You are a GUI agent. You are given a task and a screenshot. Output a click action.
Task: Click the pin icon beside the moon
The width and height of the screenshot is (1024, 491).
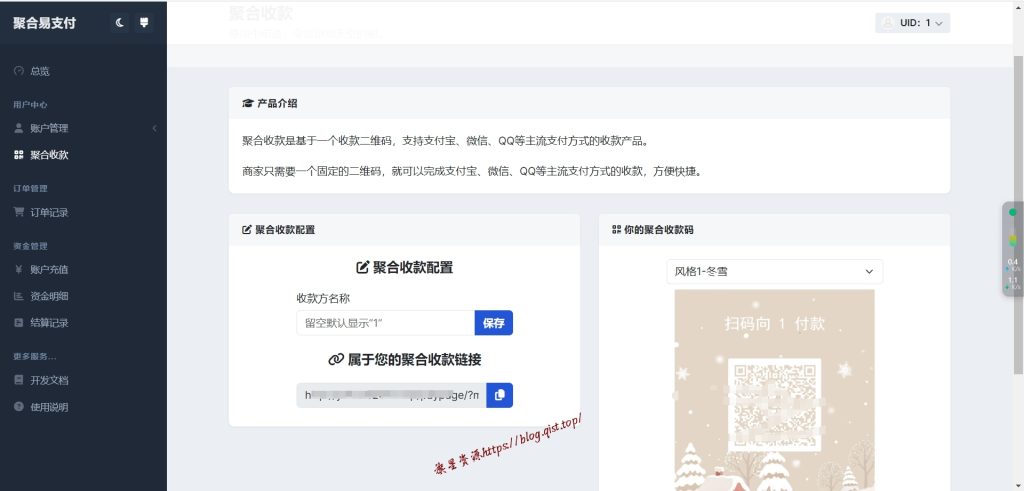pyautogui.click(x=144, y=23)
